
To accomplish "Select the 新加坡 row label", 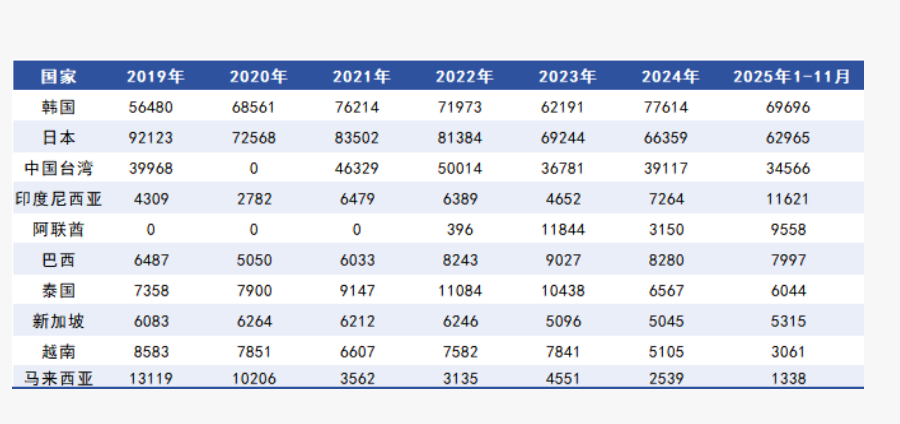I will pyautogui.click(x=58, y=321).
